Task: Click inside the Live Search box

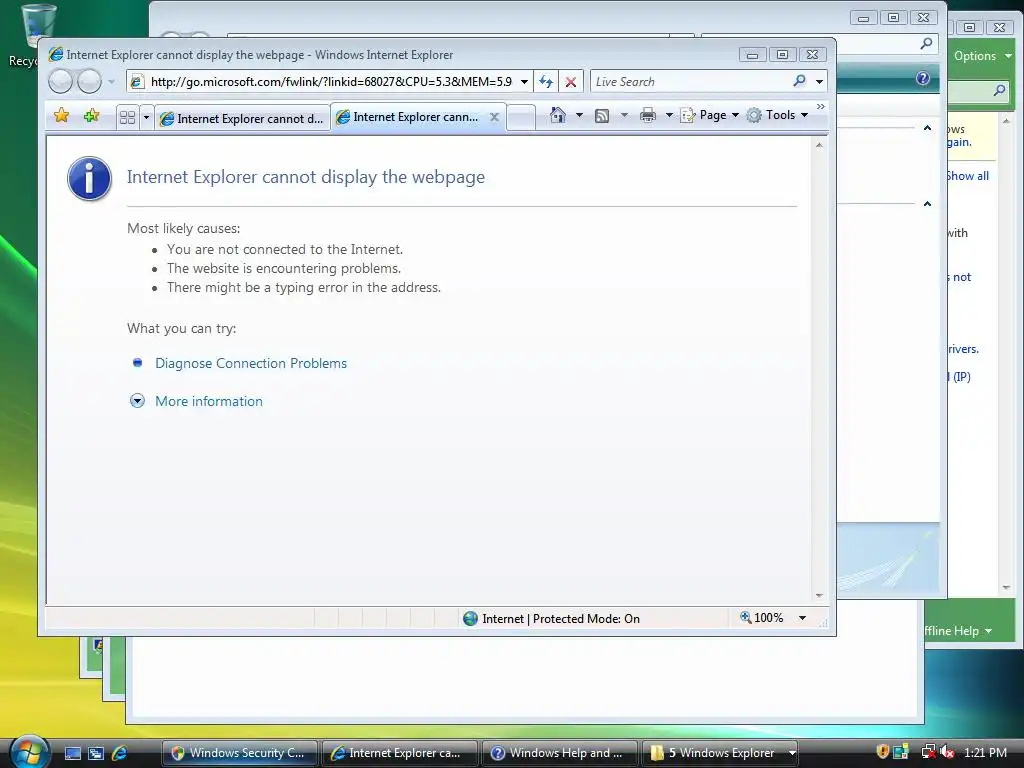Action: pos(689,82)
